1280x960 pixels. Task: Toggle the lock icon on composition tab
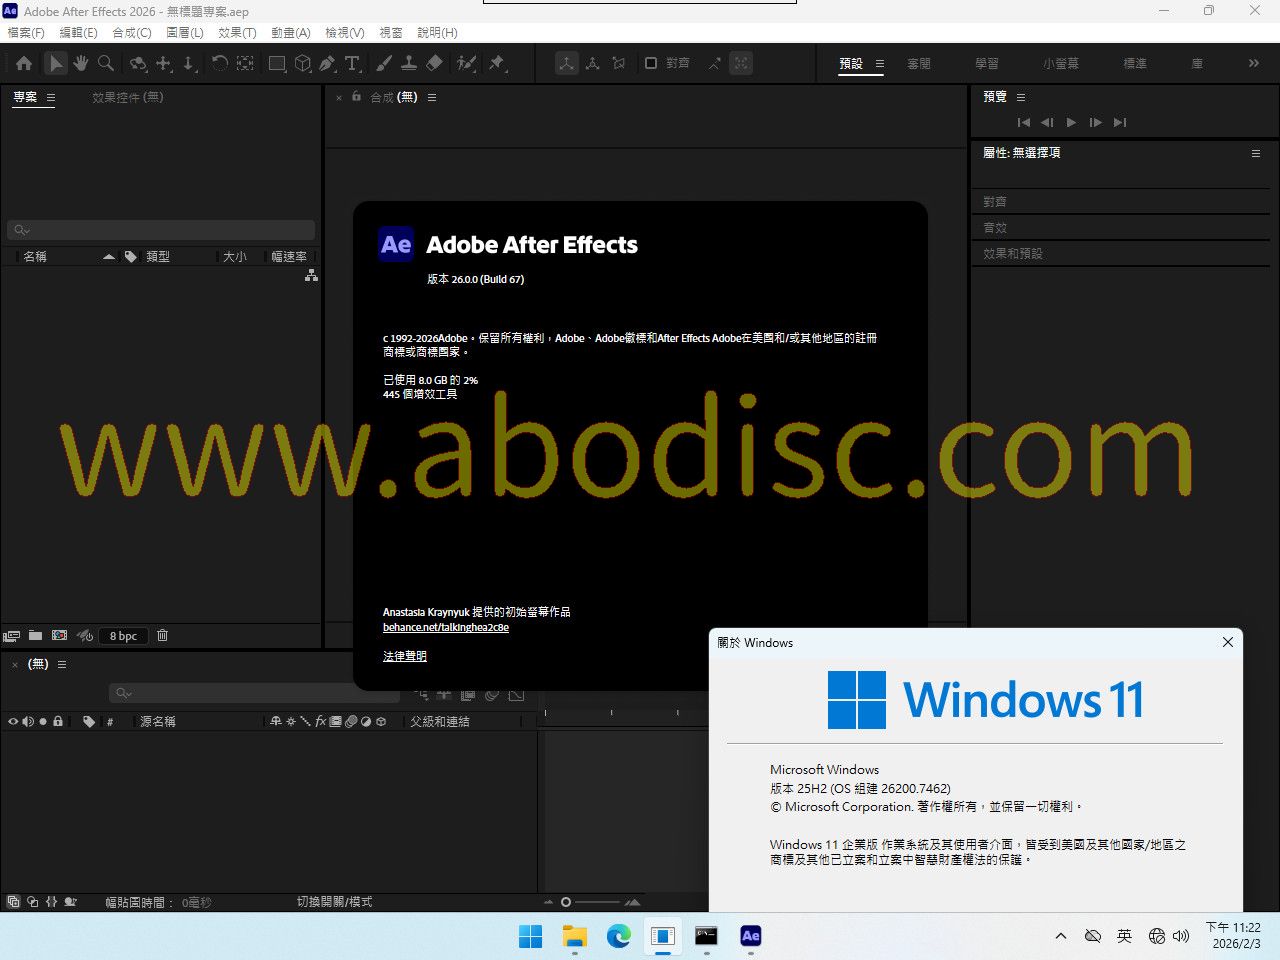356,97
